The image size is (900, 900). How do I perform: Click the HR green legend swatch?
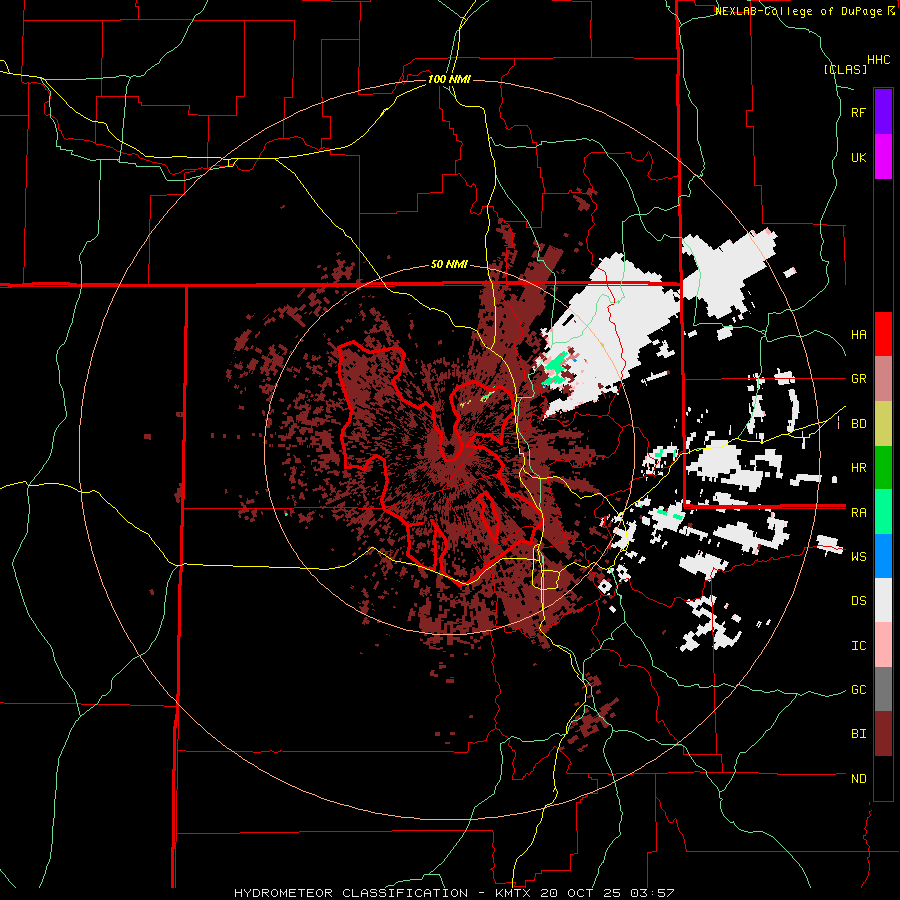coord(883,467)
